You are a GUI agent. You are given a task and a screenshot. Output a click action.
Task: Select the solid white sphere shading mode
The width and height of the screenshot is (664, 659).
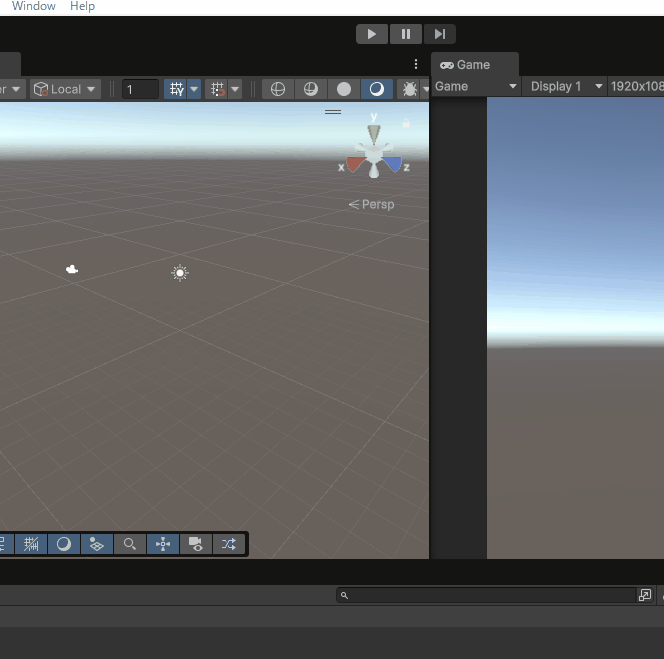(344, 89)
